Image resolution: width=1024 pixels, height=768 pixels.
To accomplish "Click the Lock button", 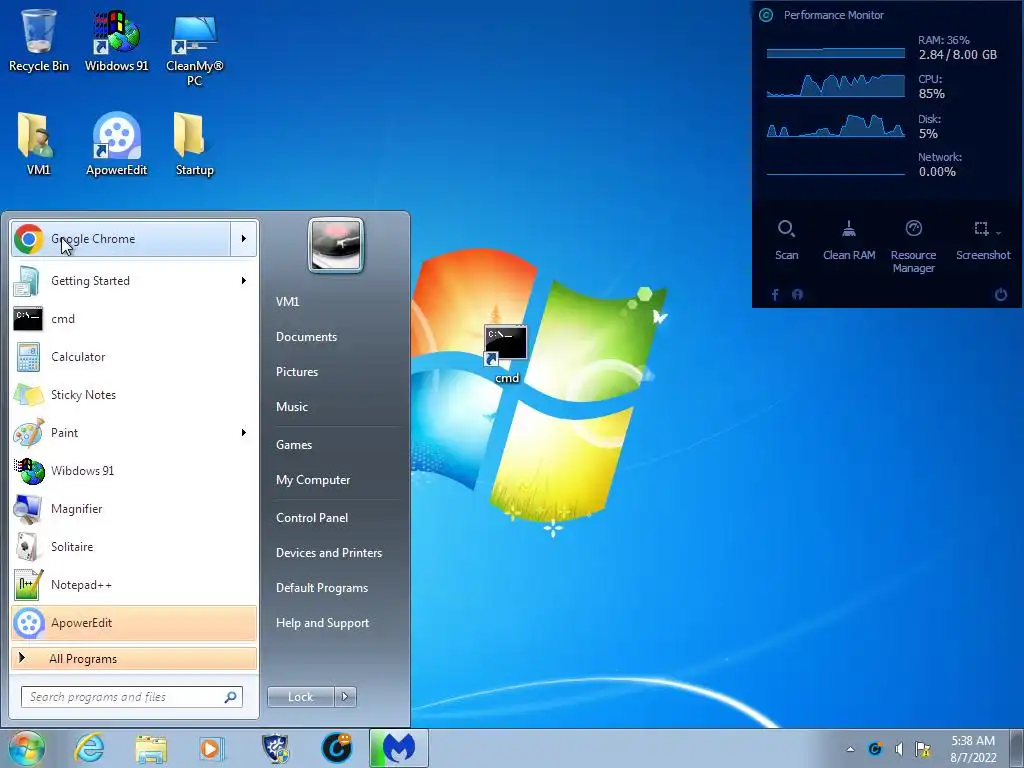I will tap(300, 697).
